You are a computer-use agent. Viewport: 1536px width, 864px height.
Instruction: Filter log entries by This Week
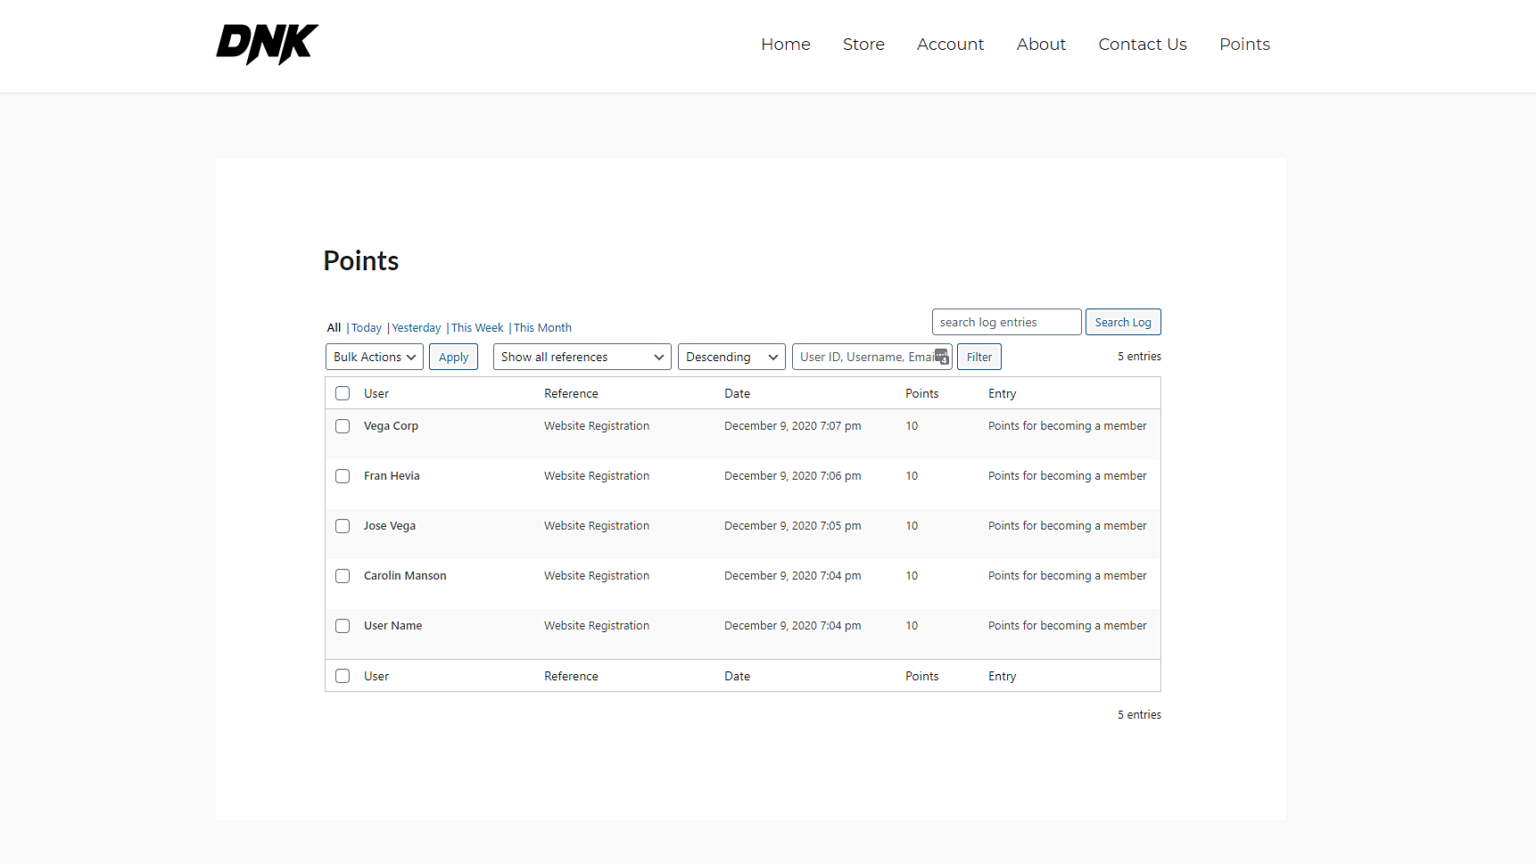tap(477, 328)
